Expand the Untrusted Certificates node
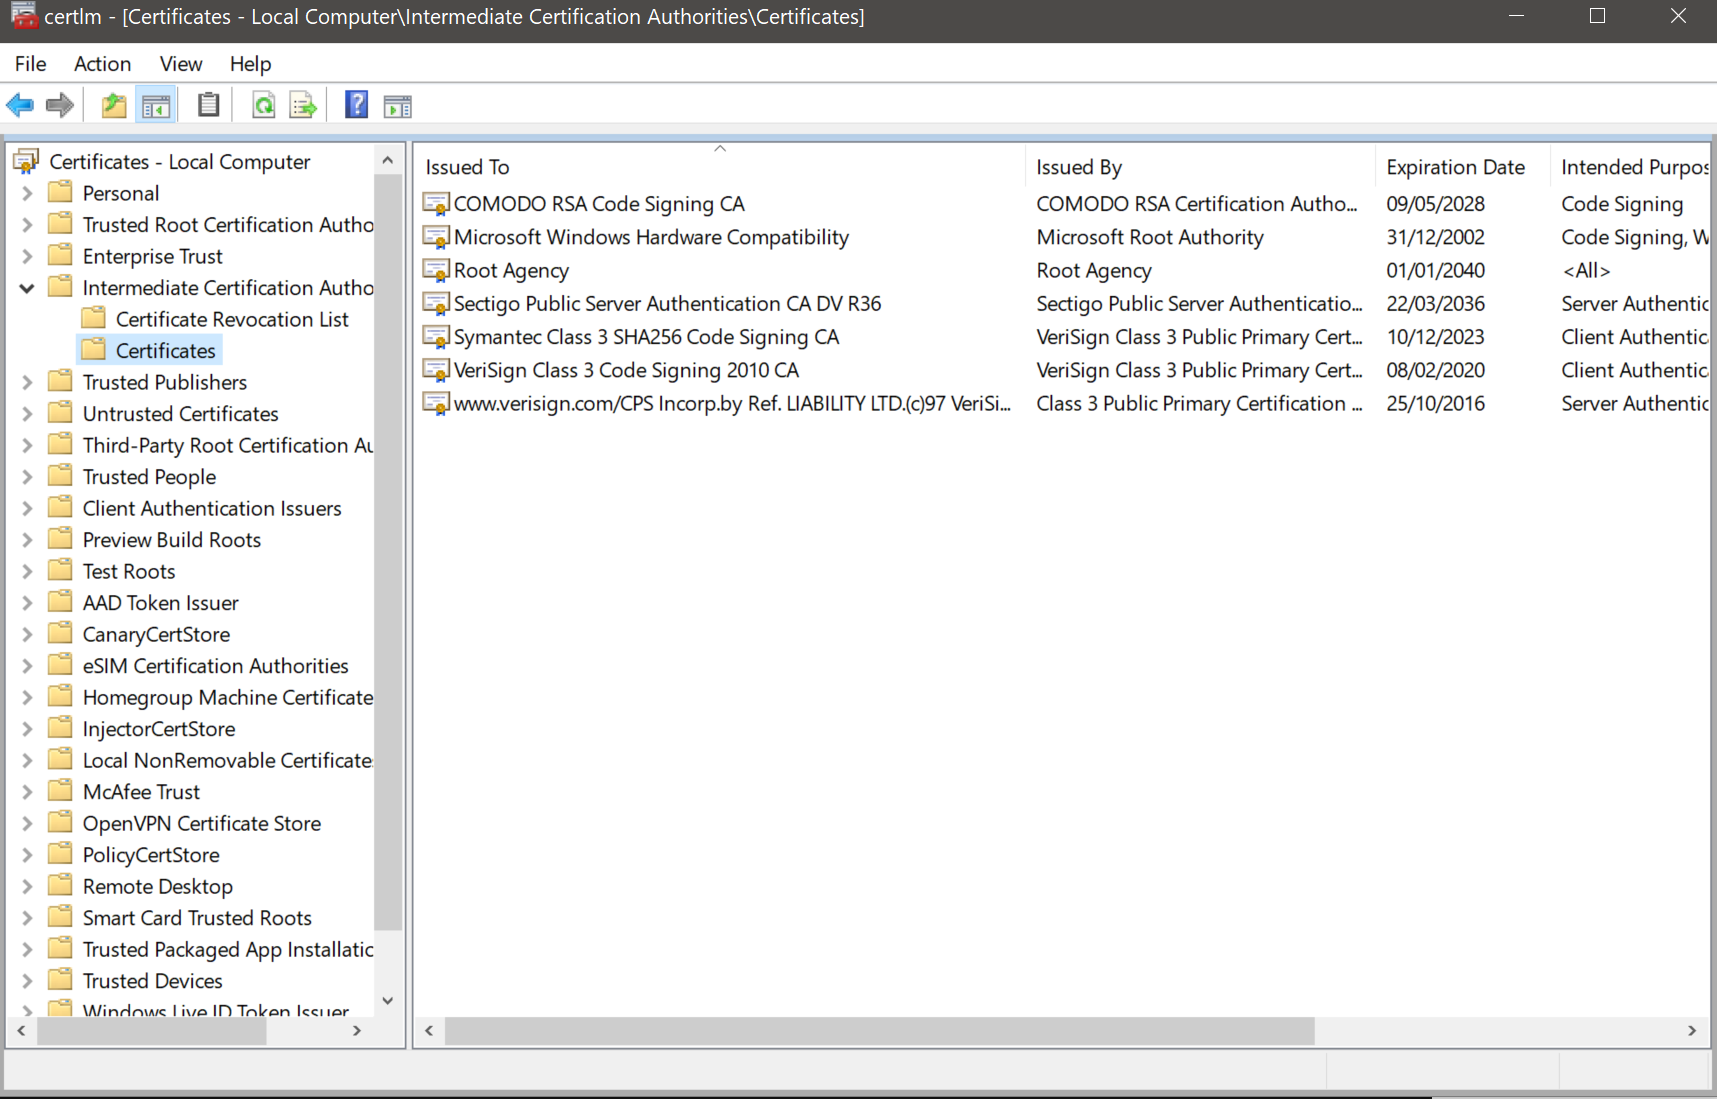The width and height of the screenshot is (1717, 1099). click(x=27, y=414)
